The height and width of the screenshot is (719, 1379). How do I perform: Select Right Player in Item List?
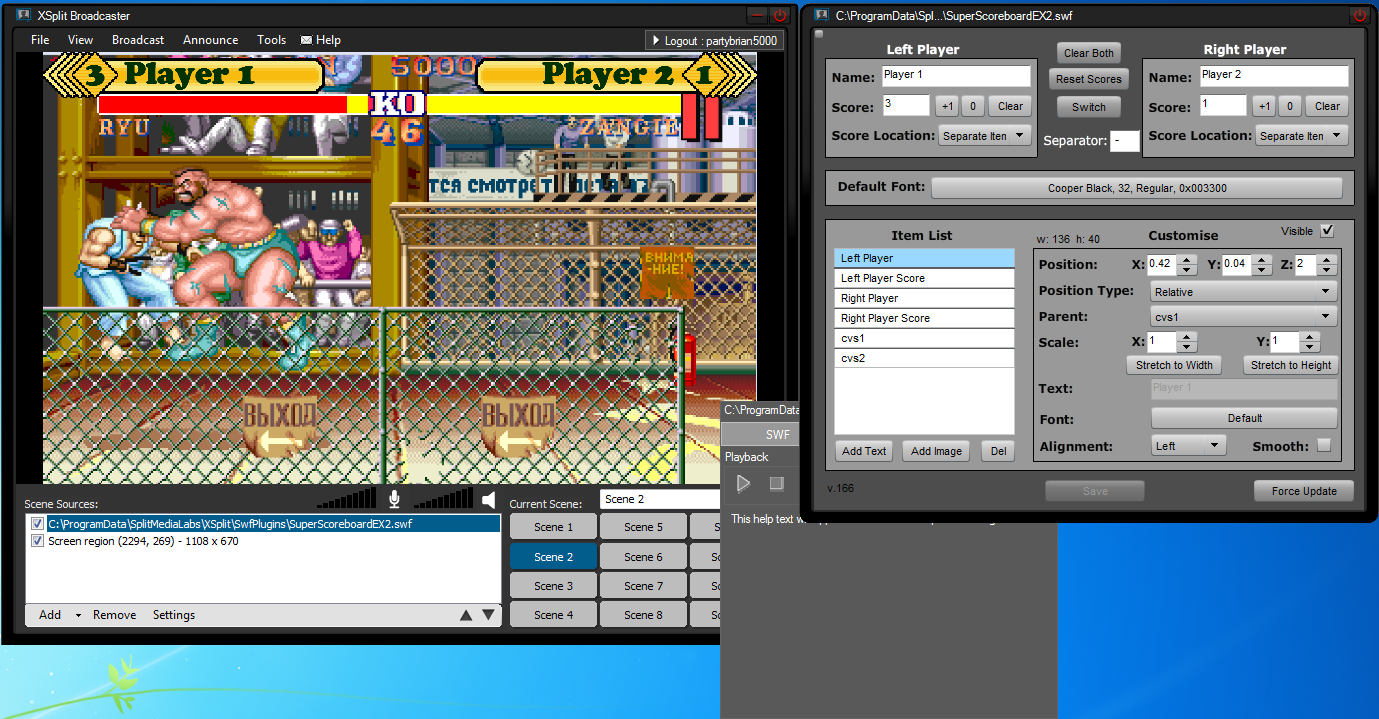(x=924, y=298)
